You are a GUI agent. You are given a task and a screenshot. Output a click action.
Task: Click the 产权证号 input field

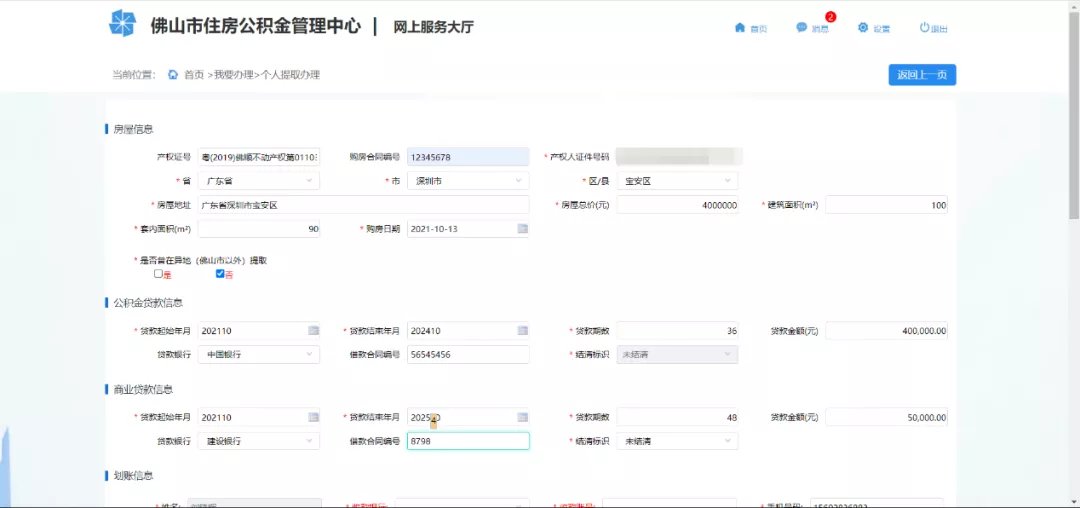point(258,157)
